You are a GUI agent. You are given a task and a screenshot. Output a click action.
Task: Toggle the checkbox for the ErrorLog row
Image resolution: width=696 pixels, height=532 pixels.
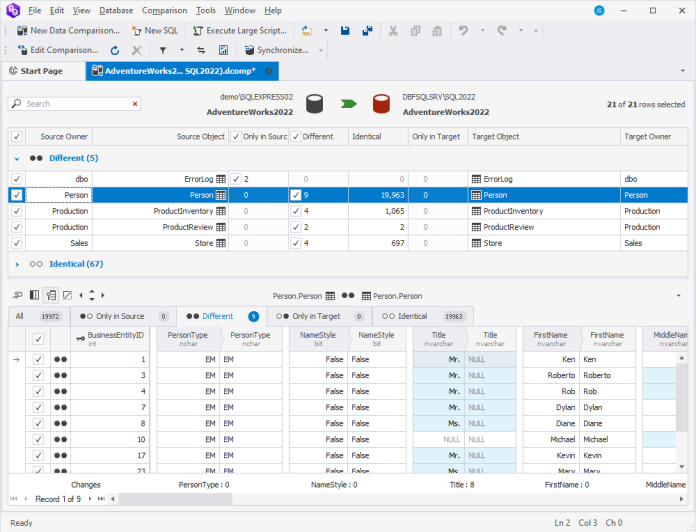[16, 179]
